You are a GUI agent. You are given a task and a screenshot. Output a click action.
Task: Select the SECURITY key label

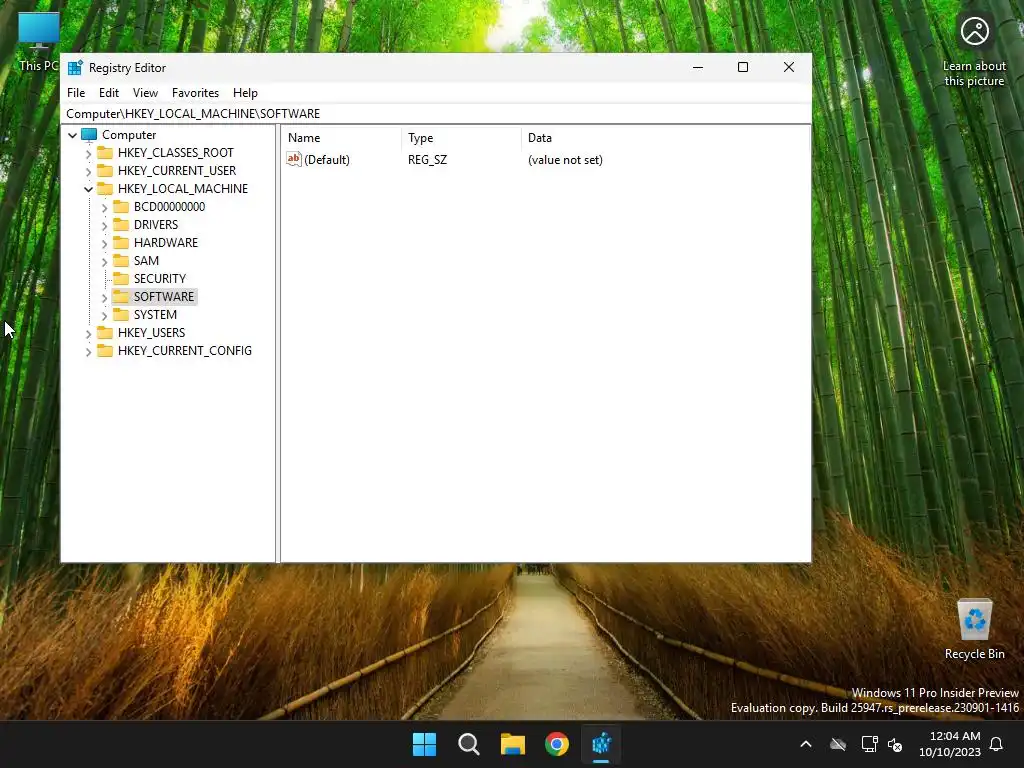click(x=160, y=278)
